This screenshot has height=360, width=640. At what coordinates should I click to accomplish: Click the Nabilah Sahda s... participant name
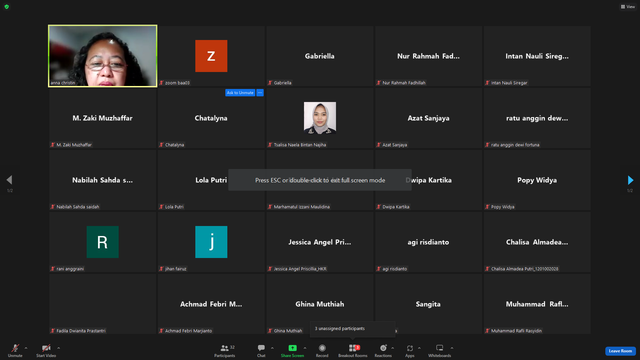click(x=102, y=180)
